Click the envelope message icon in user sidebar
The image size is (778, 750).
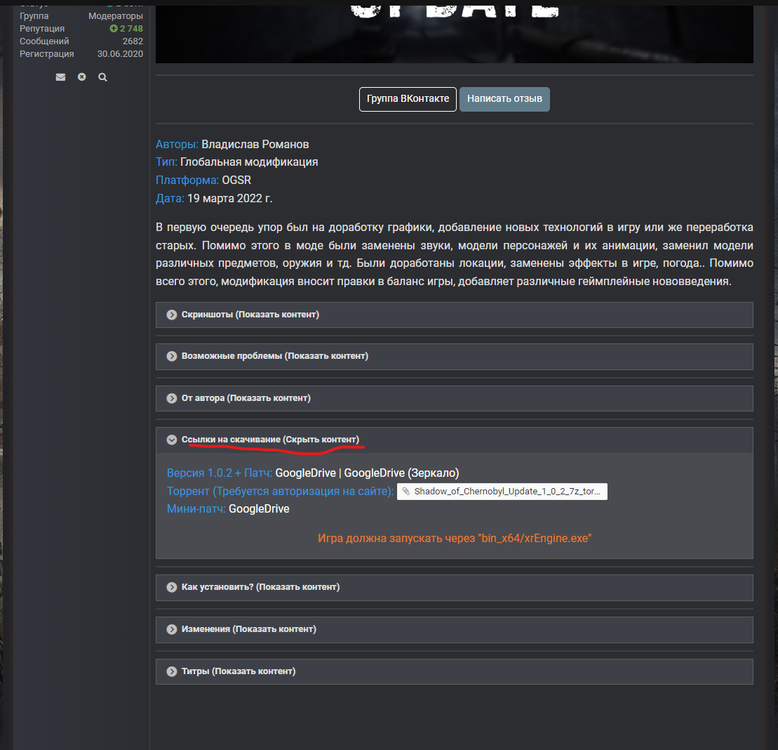pyautogui.click(x=61, y=77)
